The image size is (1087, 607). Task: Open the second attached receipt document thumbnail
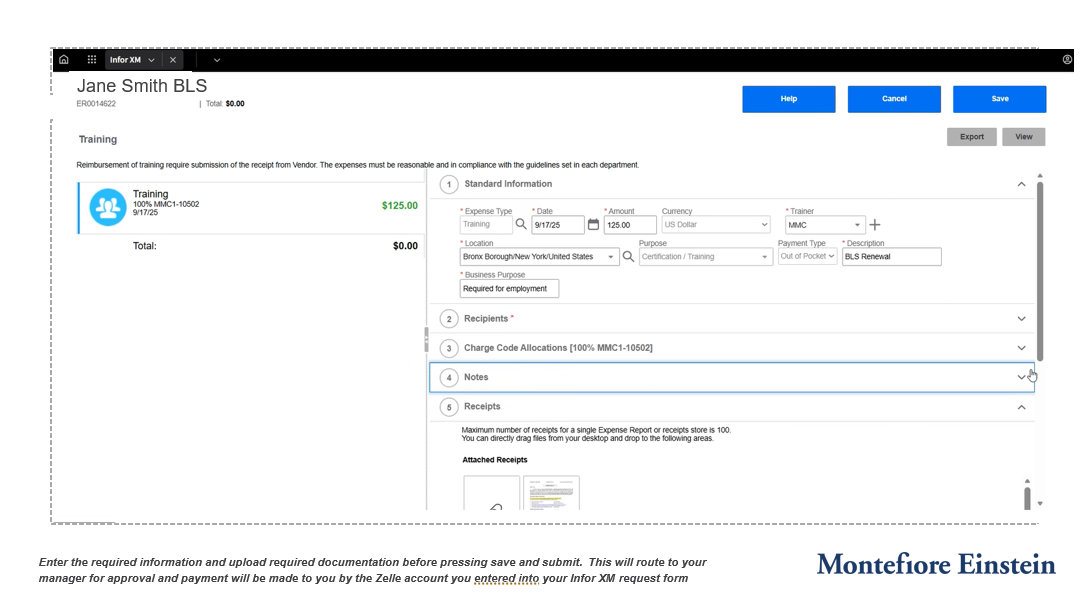click(x=551, y=493)
